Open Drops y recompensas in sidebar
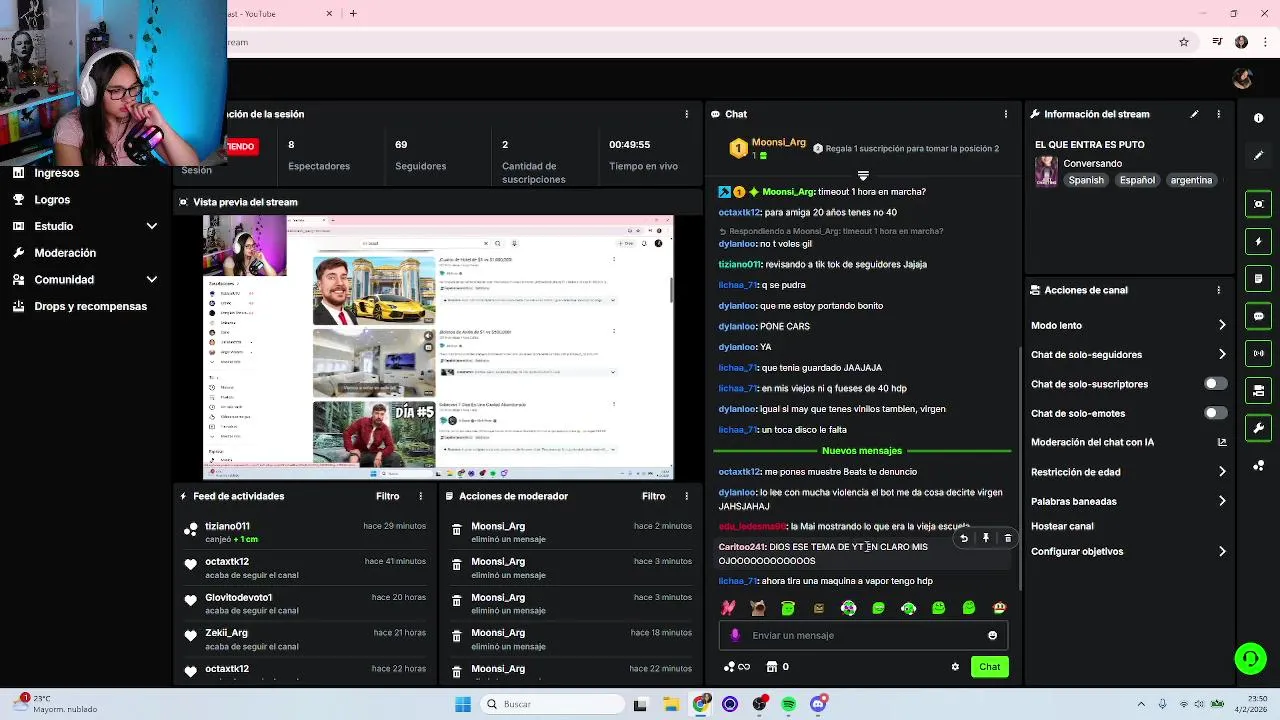The image size is (1280, 720). click(x=90, y=306)
